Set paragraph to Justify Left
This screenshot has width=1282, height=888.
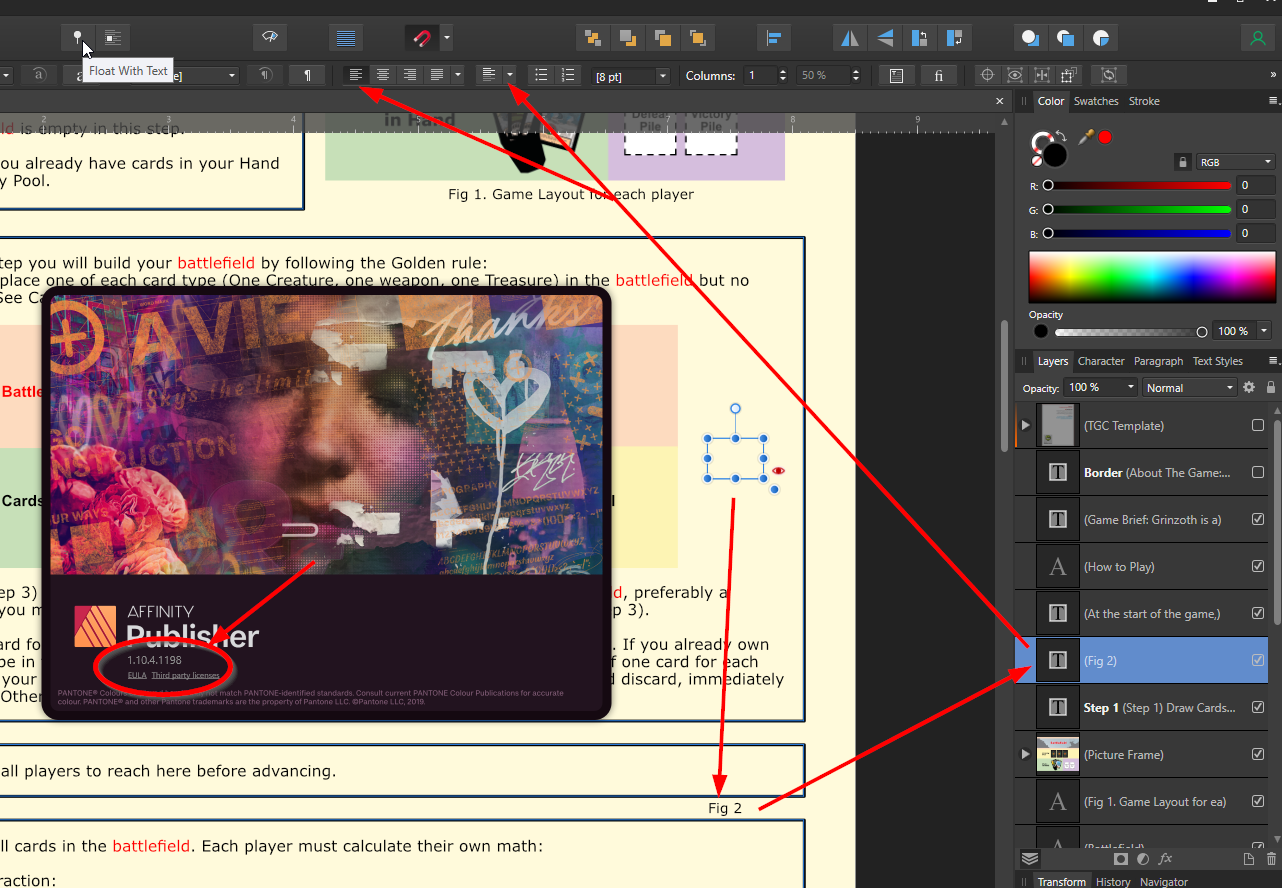(437, 75)
